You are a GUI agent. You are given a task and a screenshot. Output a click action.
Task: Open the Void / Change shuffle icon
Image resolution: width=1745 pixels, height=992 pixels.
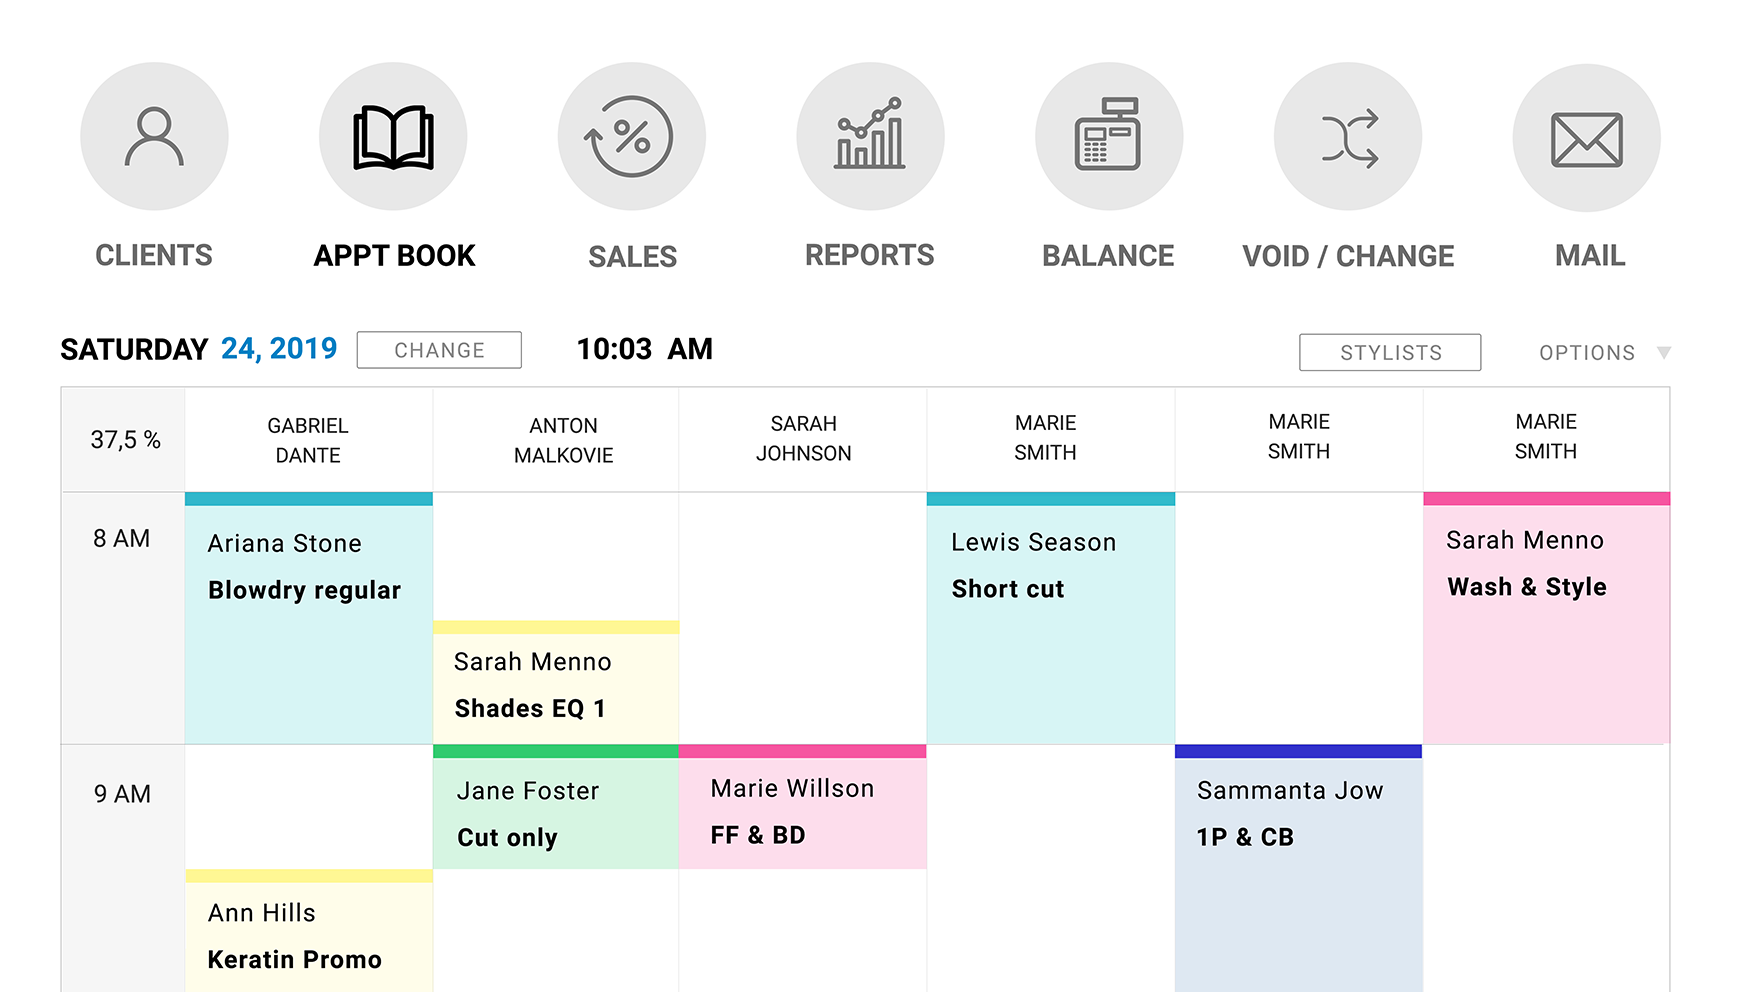[1348, 137]
